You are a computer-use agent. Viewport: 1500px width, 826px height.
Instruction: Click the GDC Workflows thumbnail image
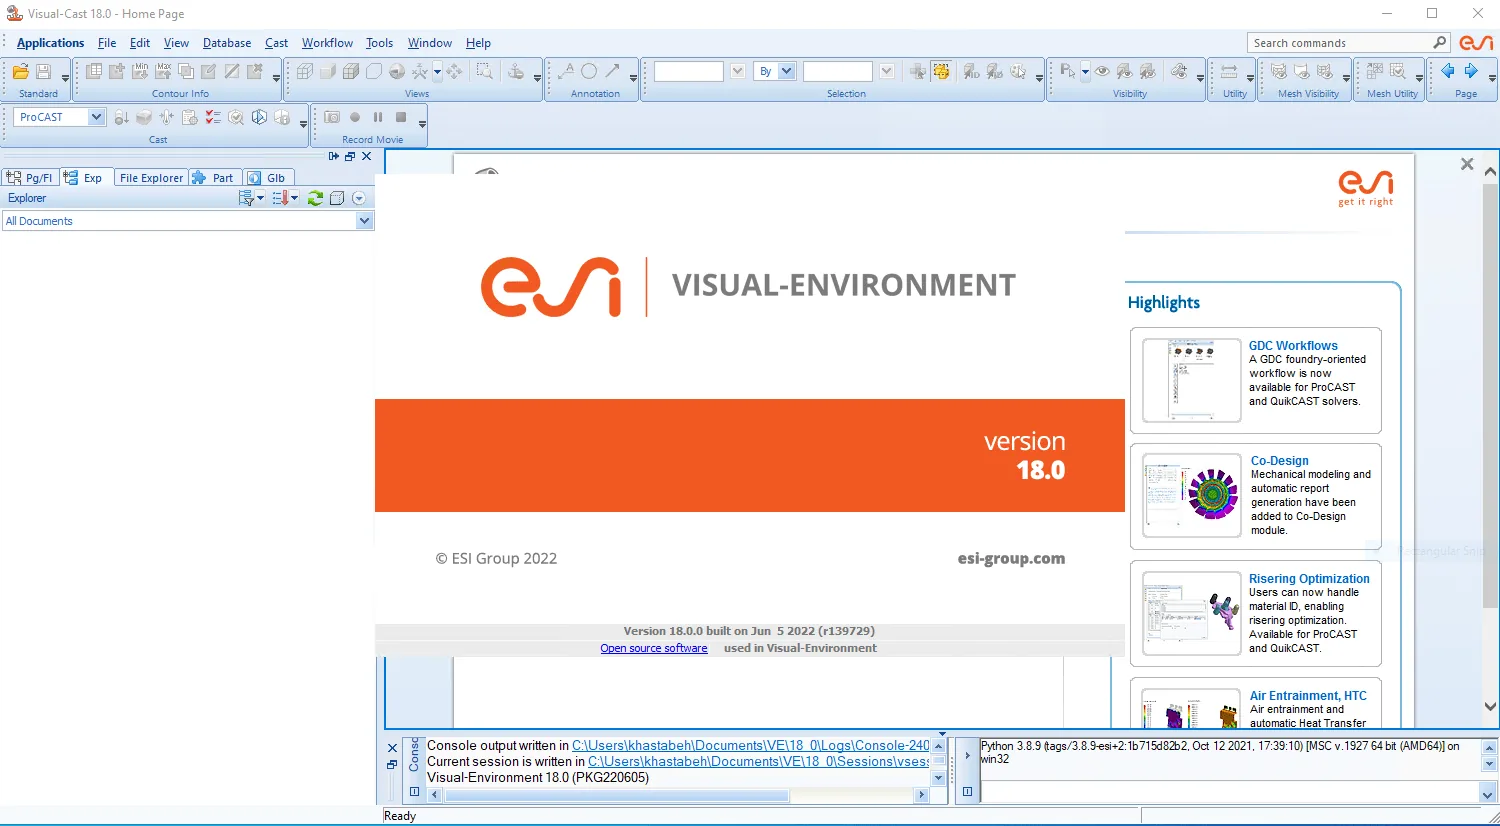[x=1192, y=380]
